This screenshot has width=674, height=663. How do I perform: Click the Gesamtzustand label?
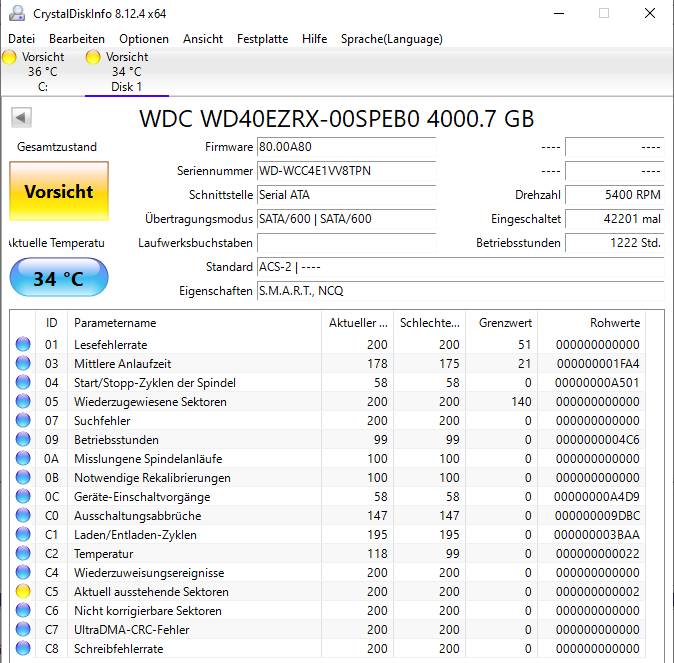[x=57, y=147]
